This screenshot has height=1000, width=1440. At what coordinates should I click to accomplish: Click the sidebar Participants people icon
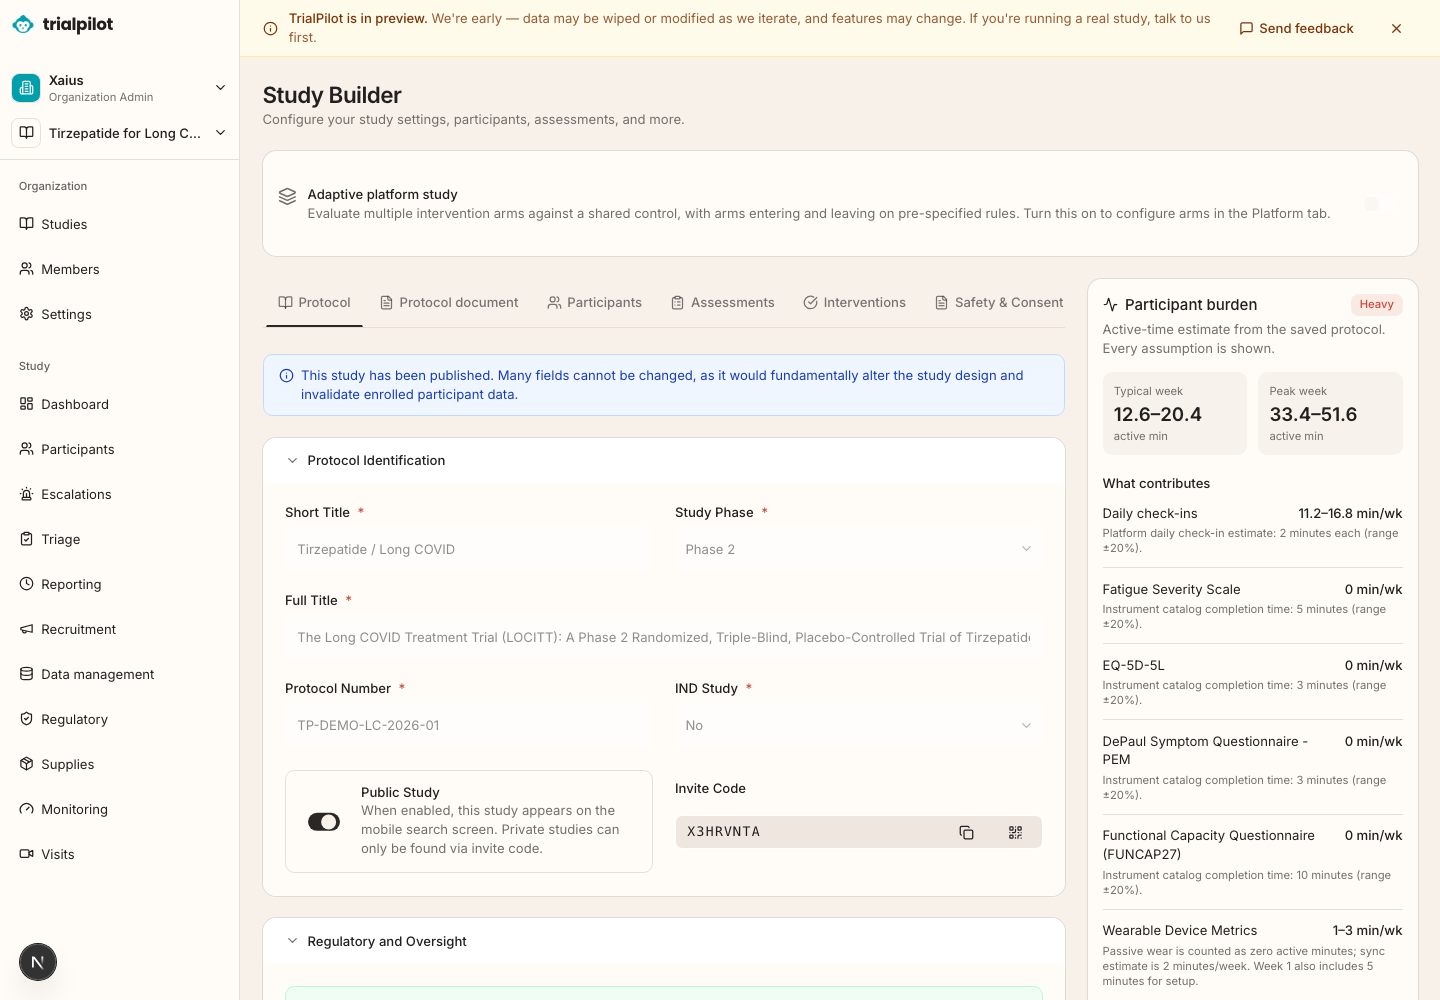click(27, 449)
